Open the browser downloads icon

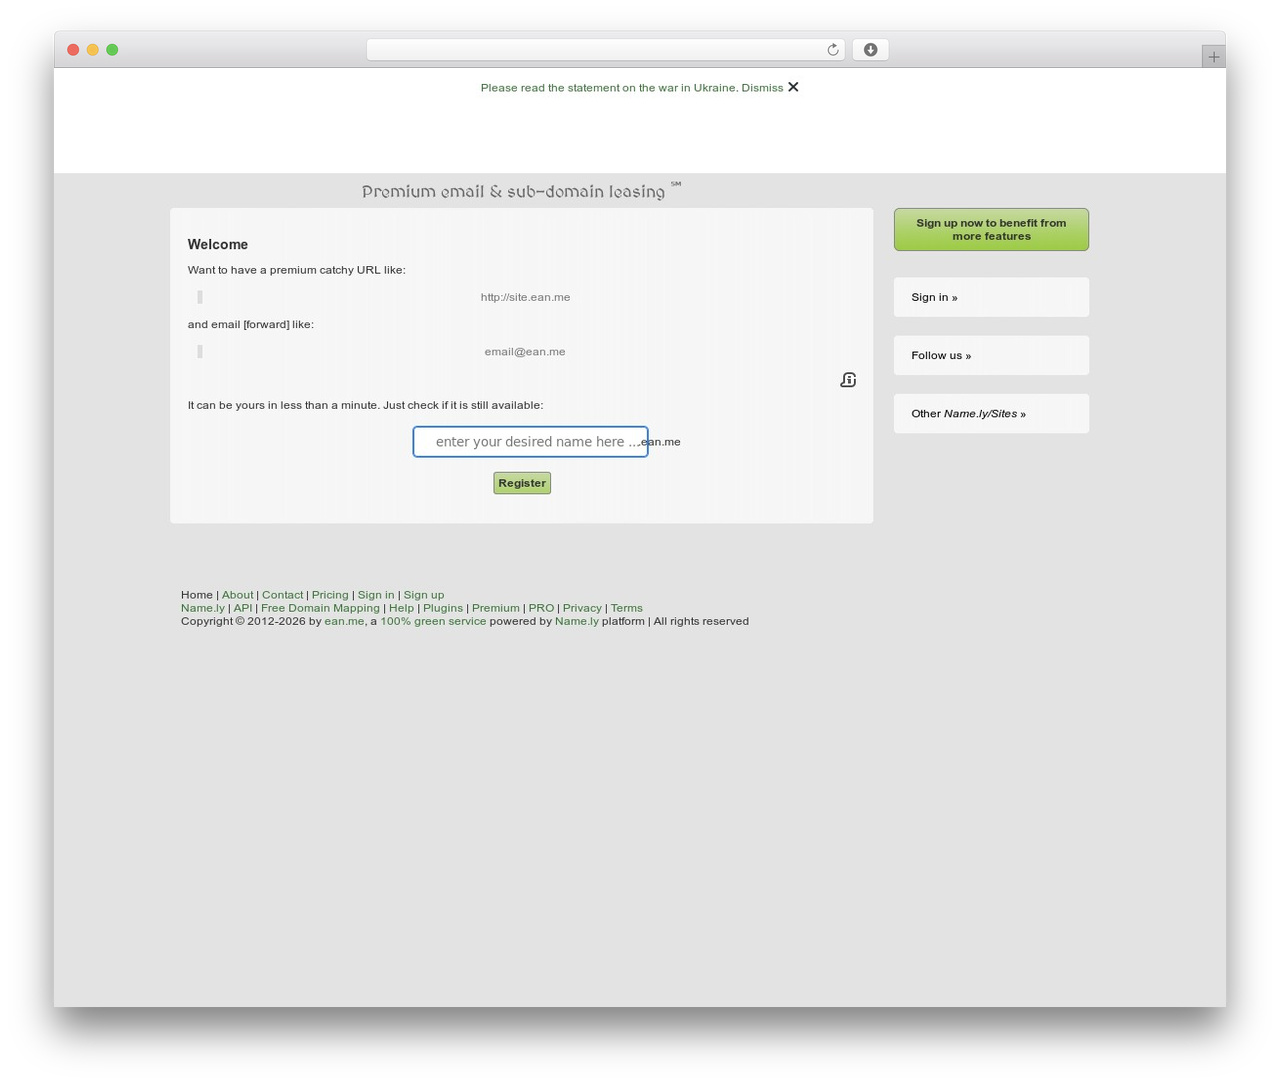(x=870, y=50)
